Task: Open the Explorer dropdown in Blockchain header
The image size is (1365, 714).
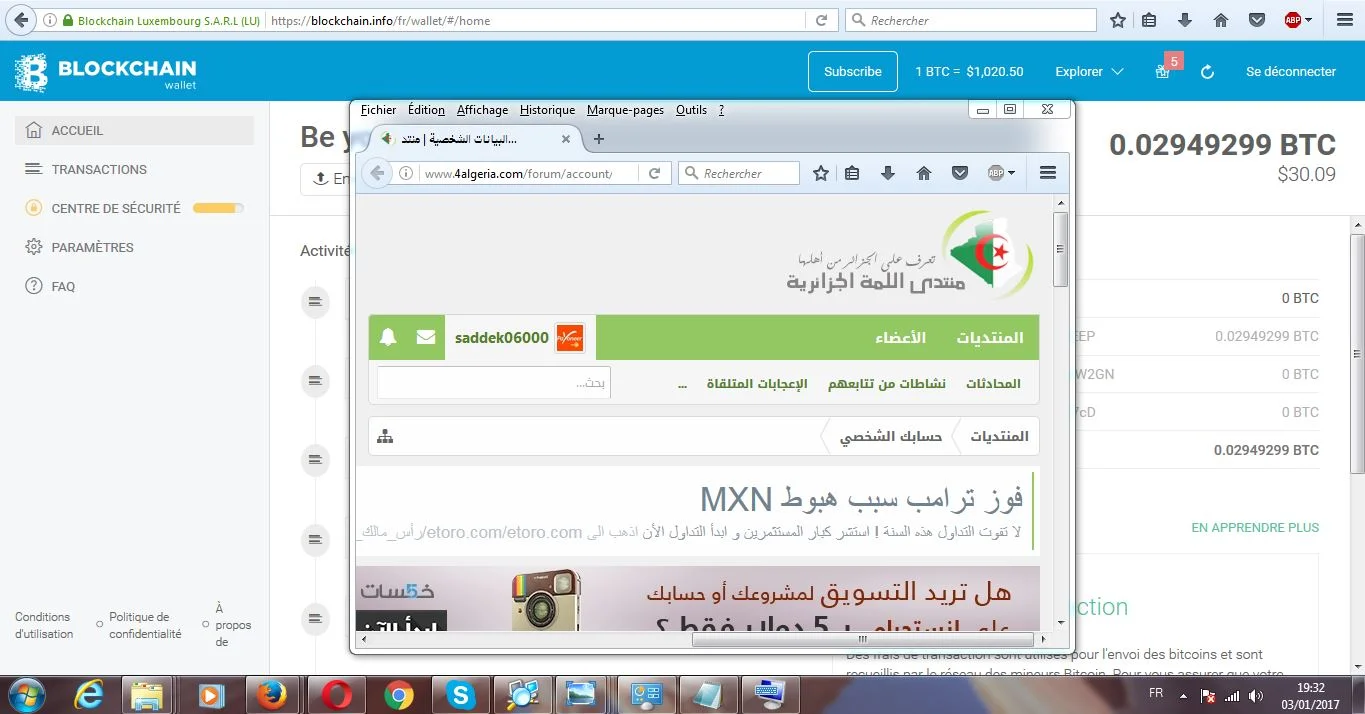Action: point(1089,72)
